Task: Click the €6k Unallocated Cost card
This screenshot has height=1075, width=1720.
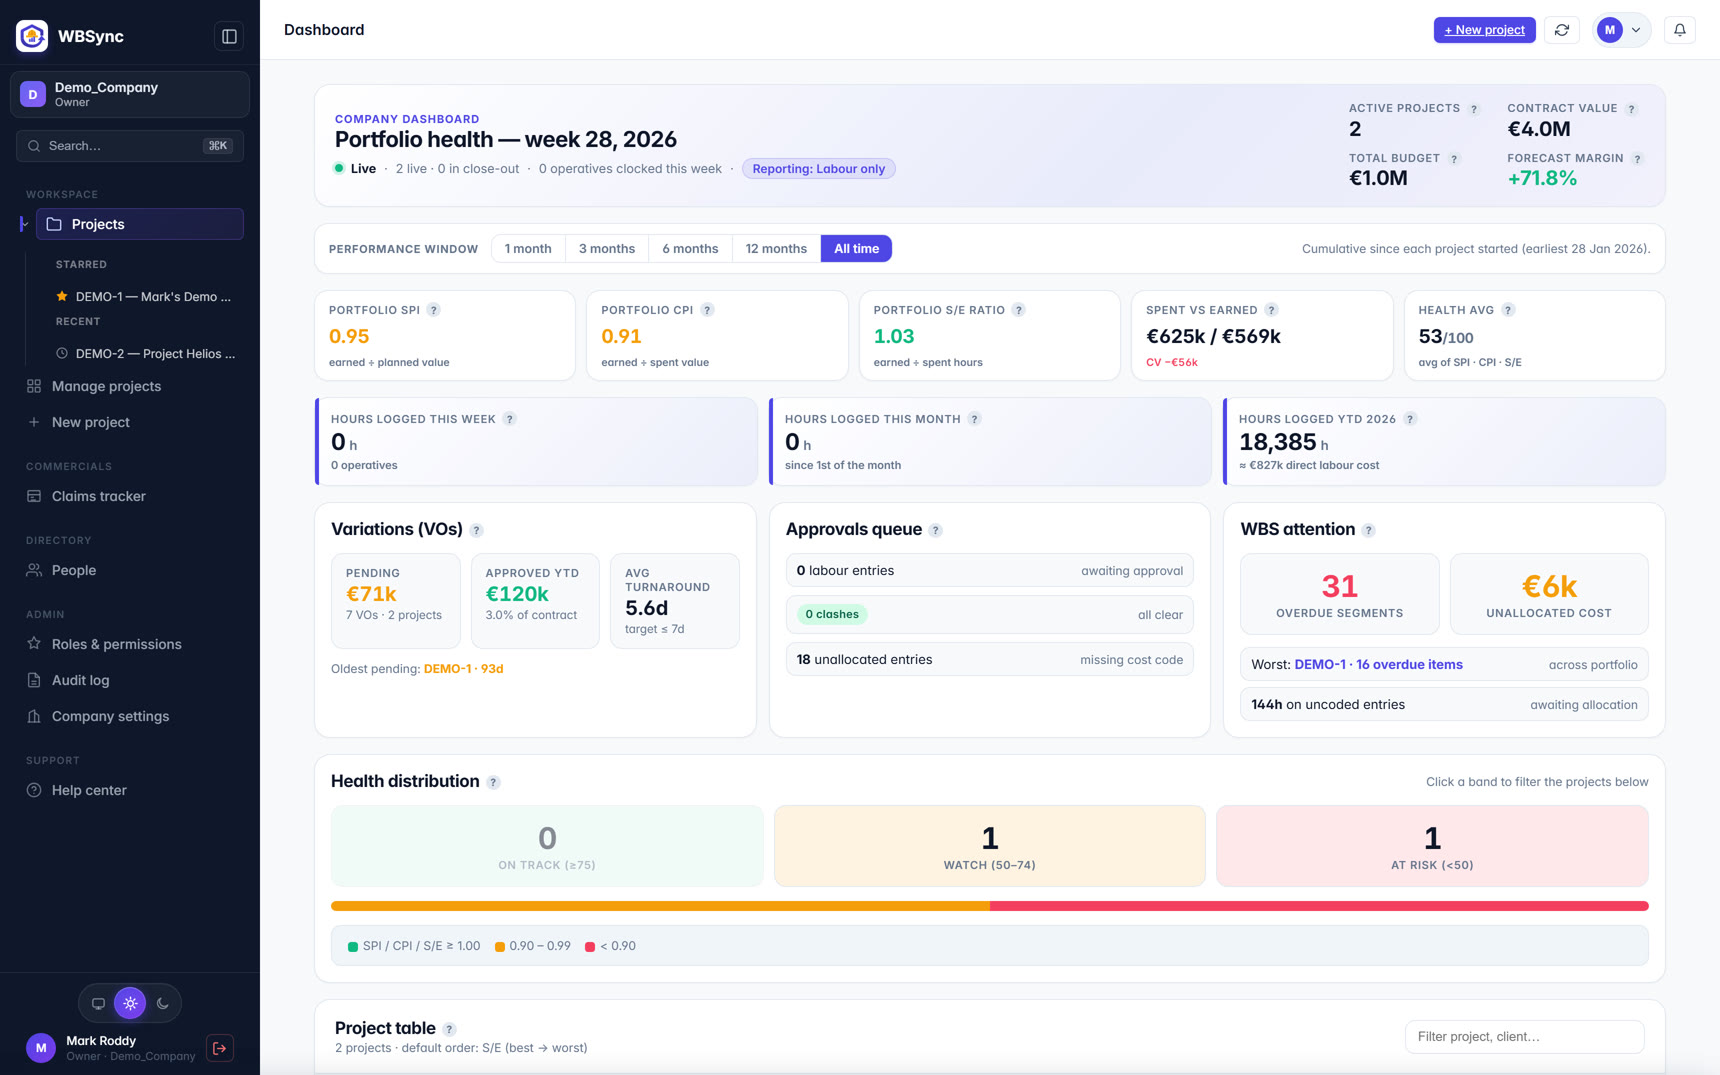Action: (x=1548, y=594)
